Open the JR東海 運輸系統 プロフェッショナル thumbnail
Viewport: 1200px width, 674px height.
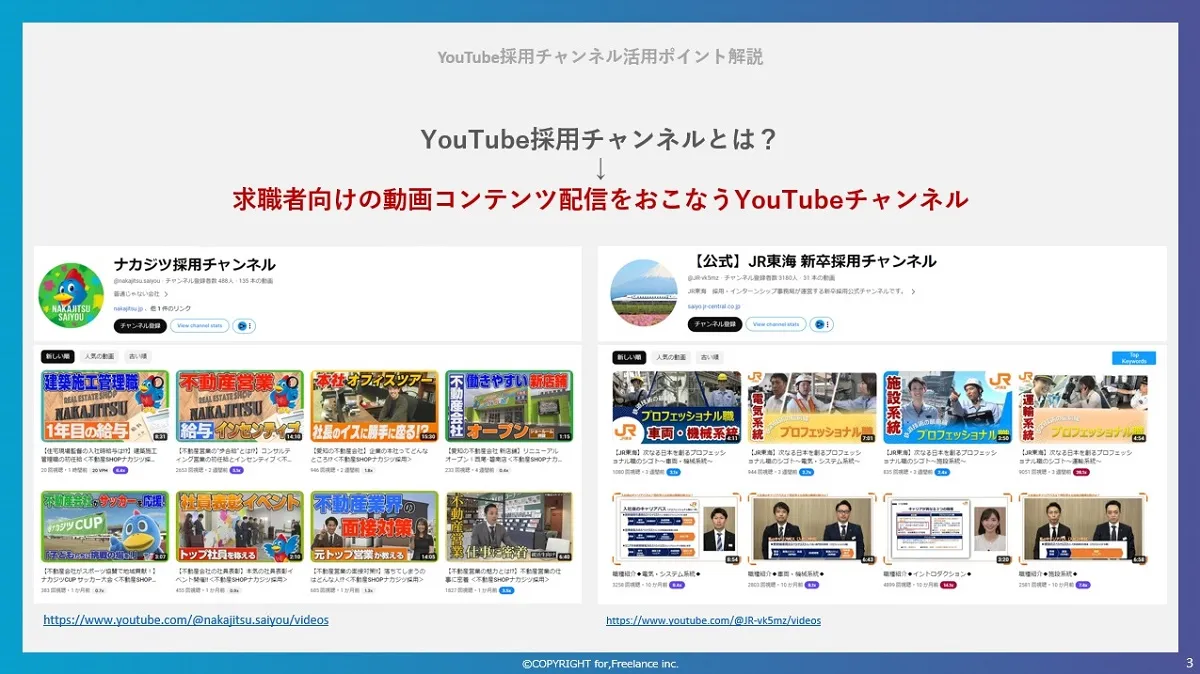1083,408
